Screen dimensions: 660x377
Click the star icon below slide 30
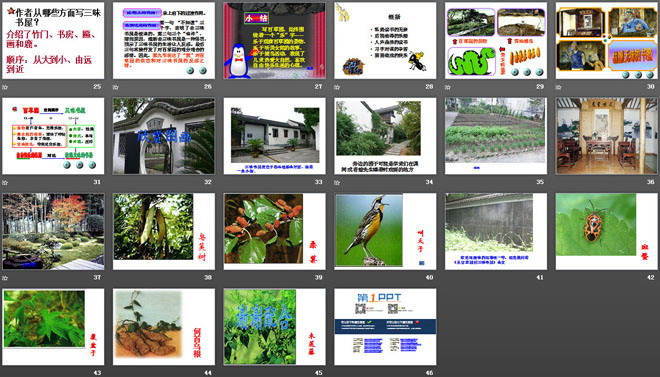click(x=559, y=87)
